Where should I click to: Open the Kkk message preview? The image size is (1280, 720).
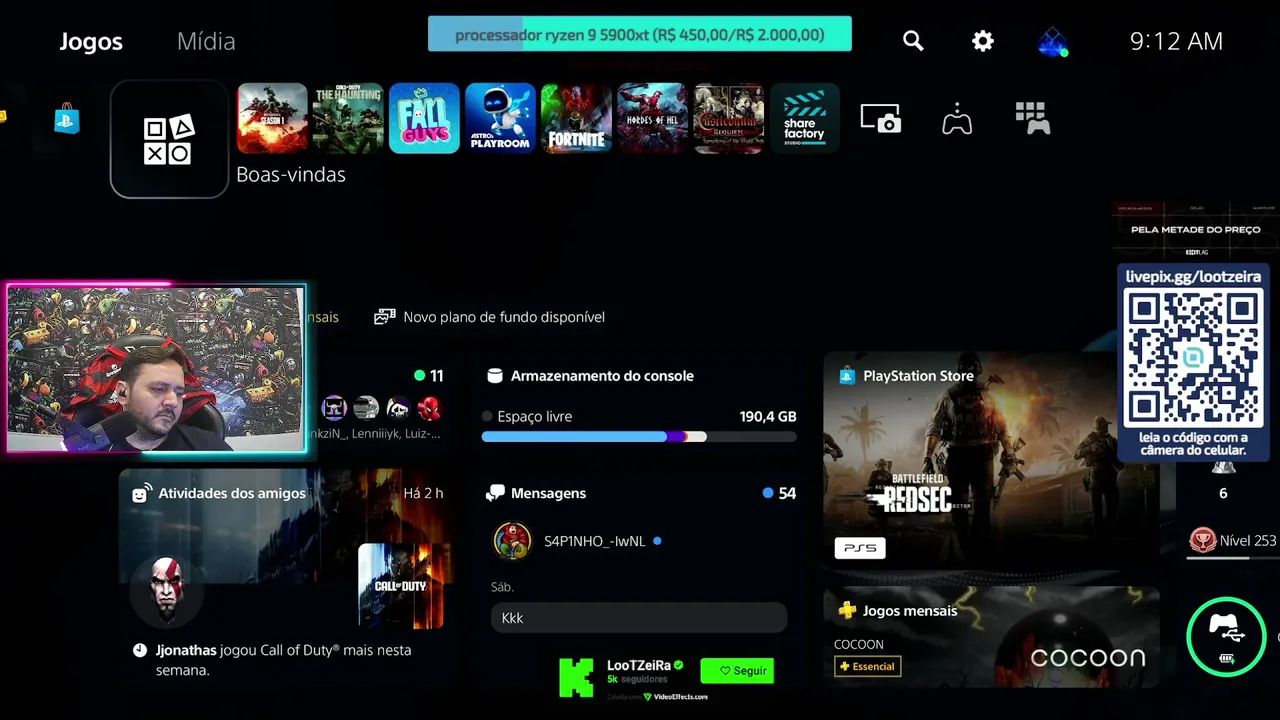[x=639, y=618]
